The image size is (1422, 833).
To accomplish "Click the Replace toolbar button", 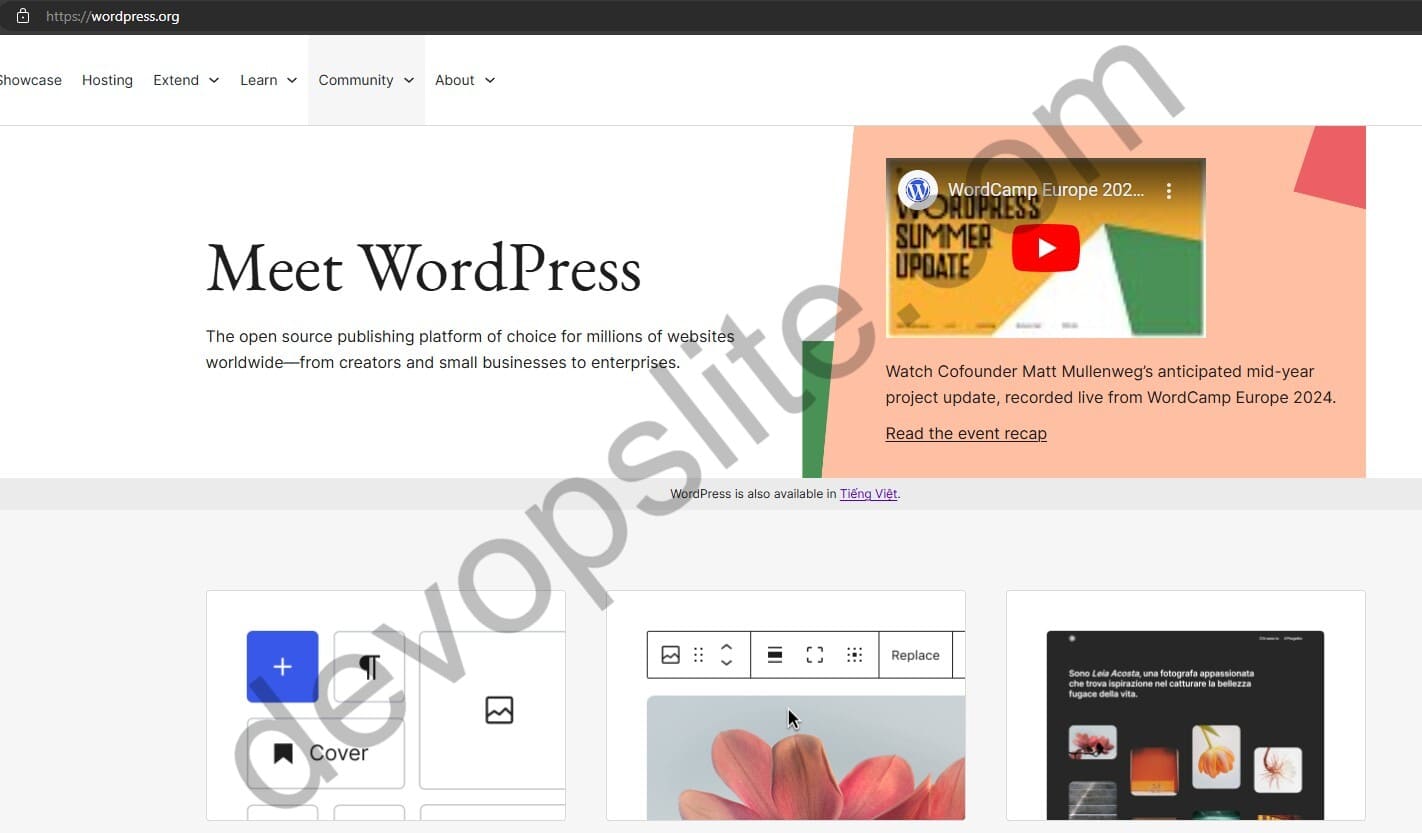I will click(x=915, y=655).
